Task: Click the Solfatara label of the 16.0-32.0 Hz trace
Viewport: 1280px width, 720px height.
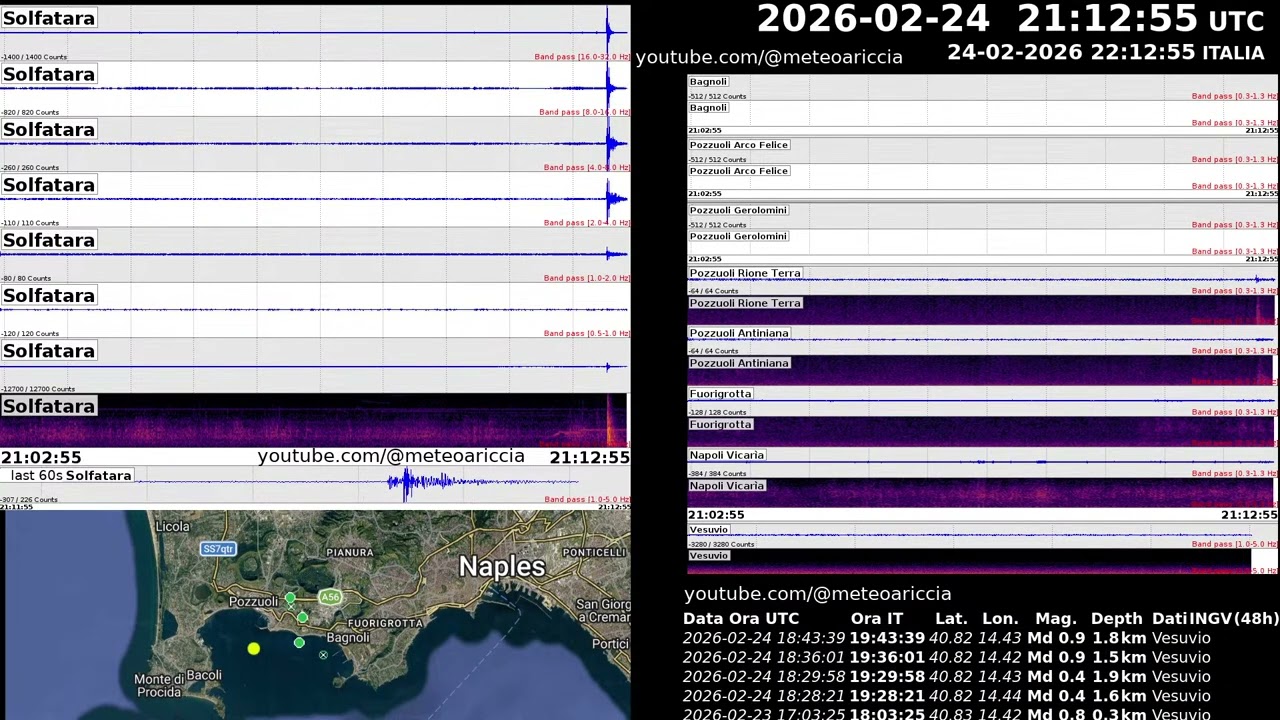Action: tap(49, 18)
